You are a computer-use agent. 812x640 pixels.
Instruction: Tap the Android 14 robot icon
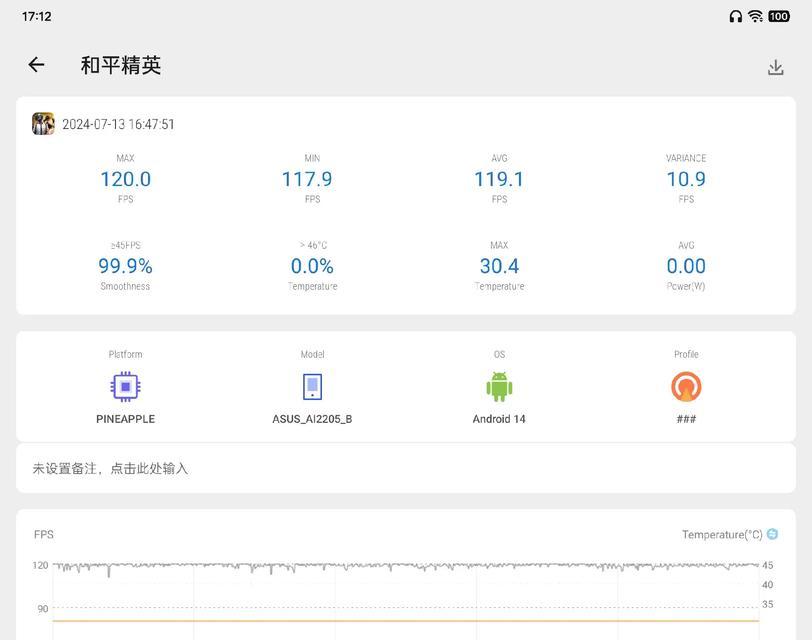click(499, 386)
